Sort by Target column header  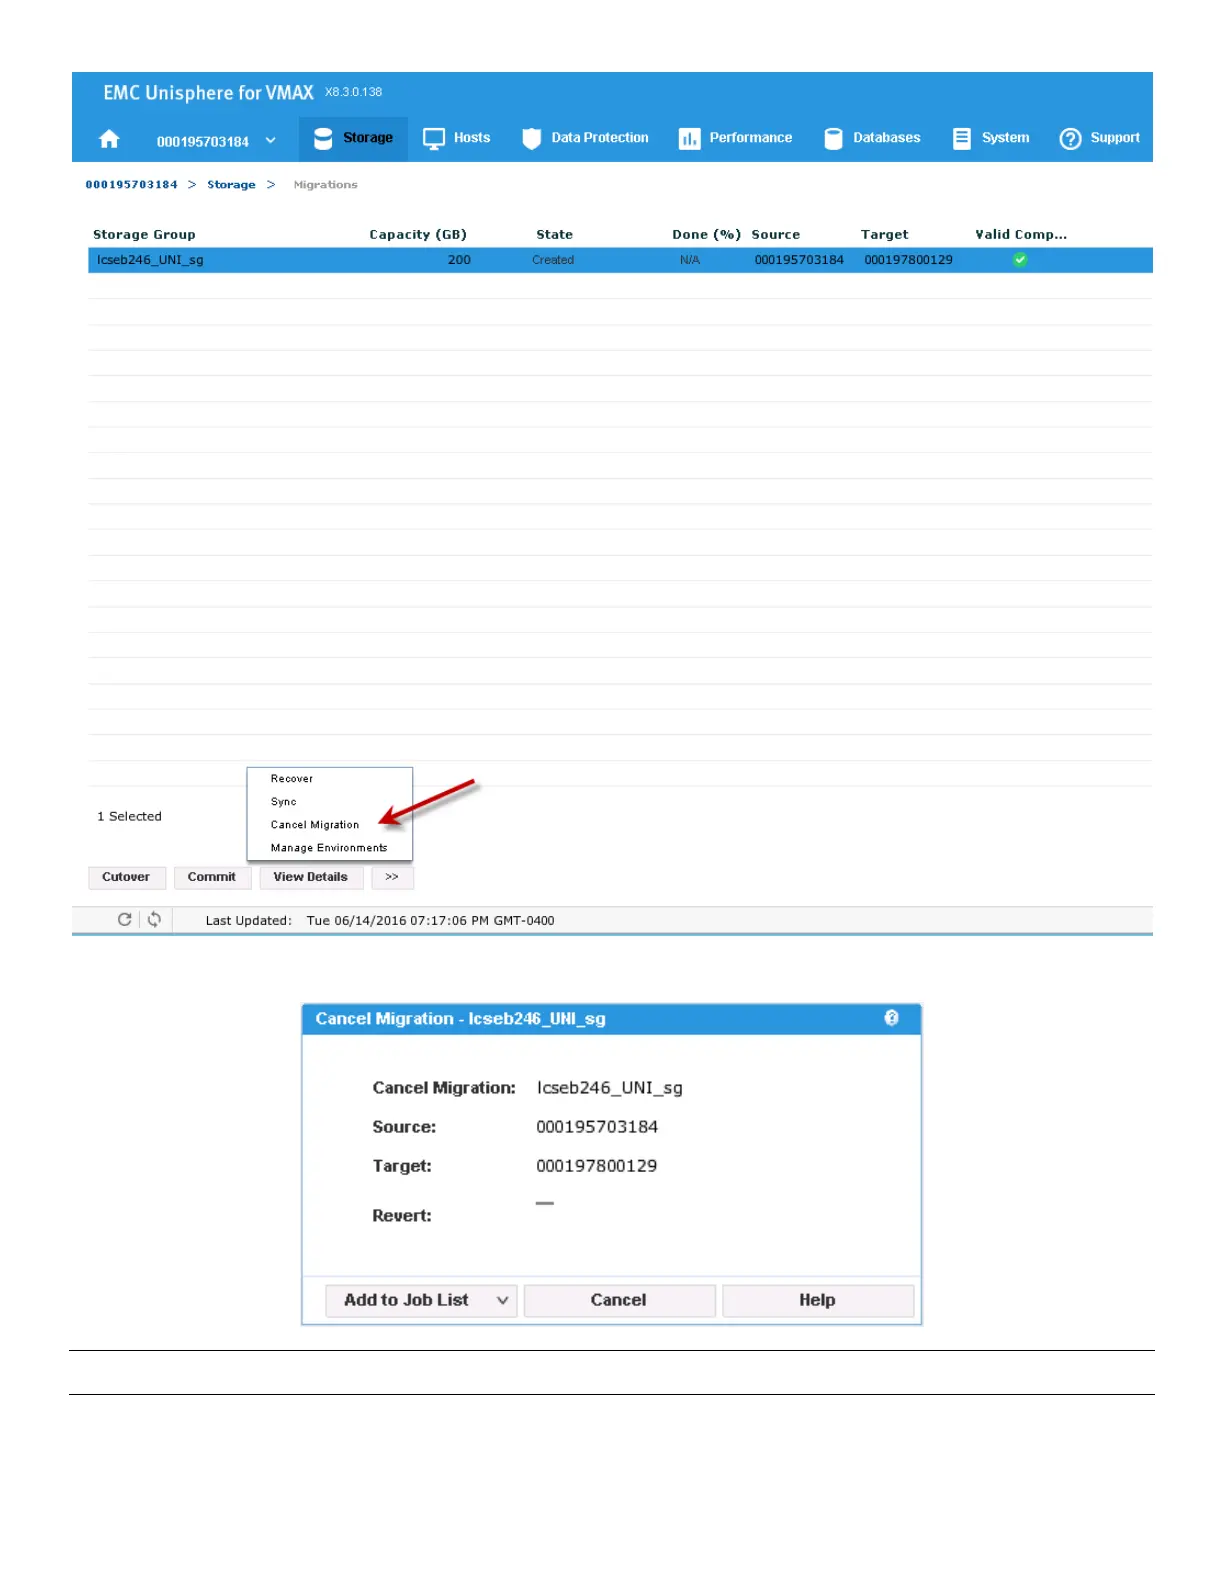884,235
